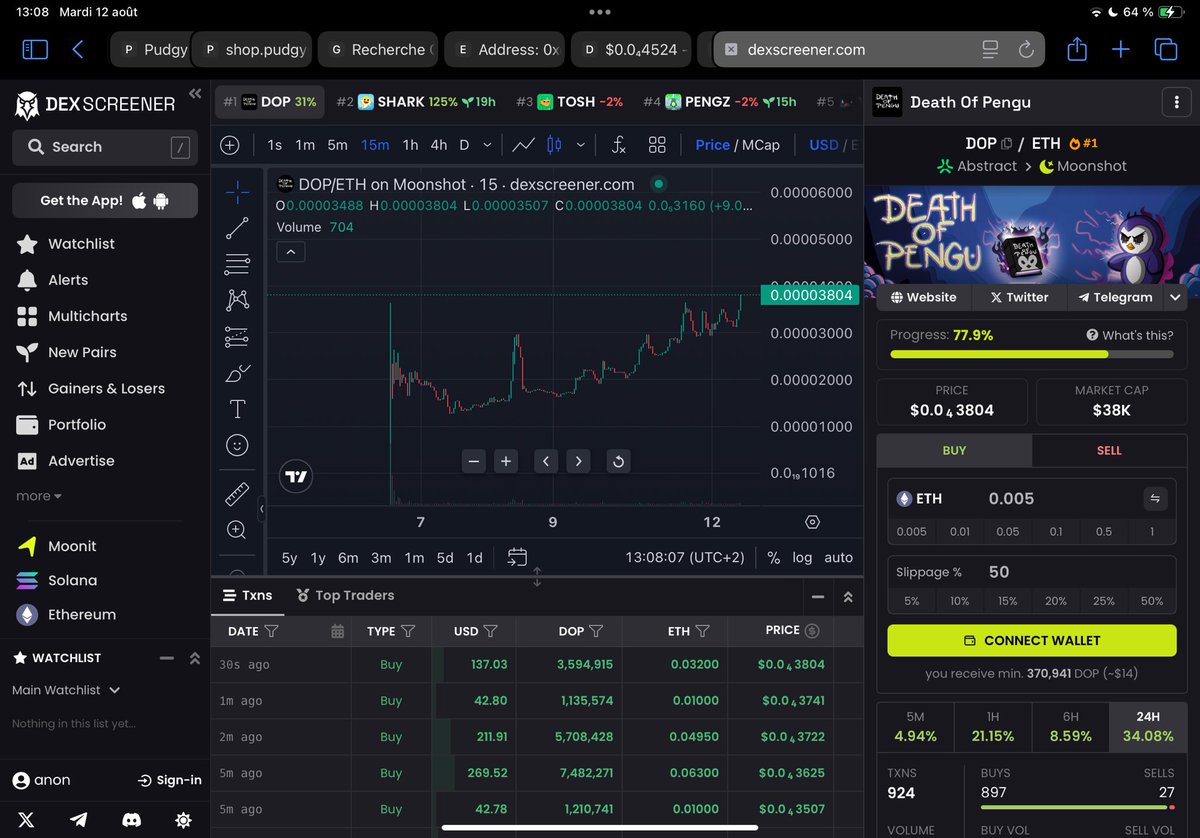Open the X icon in sidebar footer

(26, 820)
